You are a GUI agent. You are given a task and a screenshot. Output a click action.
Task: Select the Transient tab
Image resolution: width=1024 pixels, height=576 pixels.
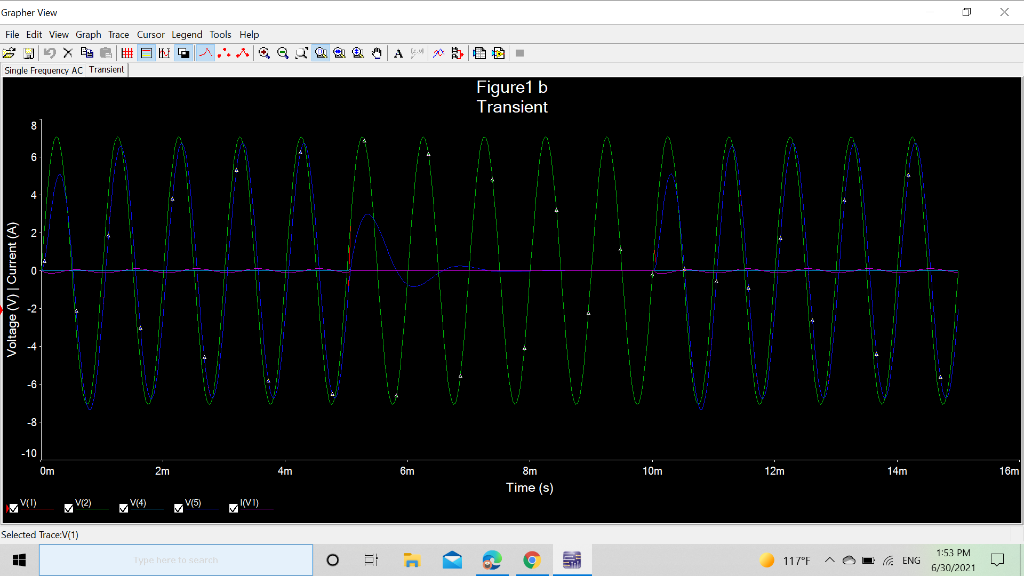pyautogui.click(x=105, y=70)
